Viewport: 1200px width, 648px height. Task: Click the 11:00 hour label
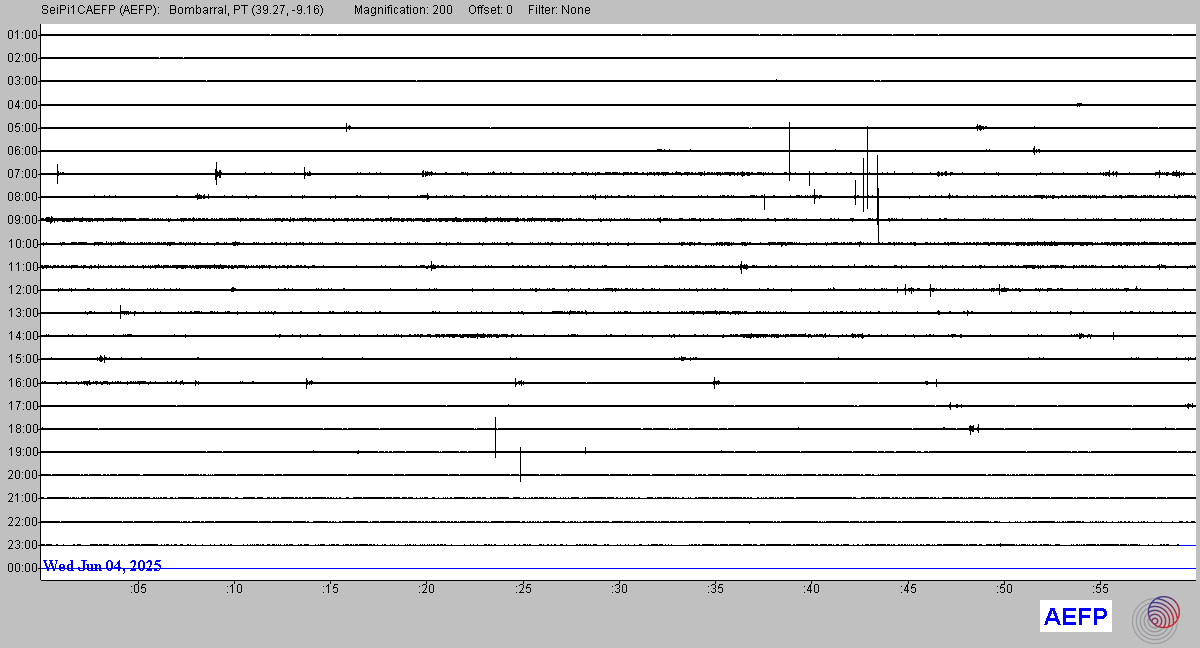[22, 267]
